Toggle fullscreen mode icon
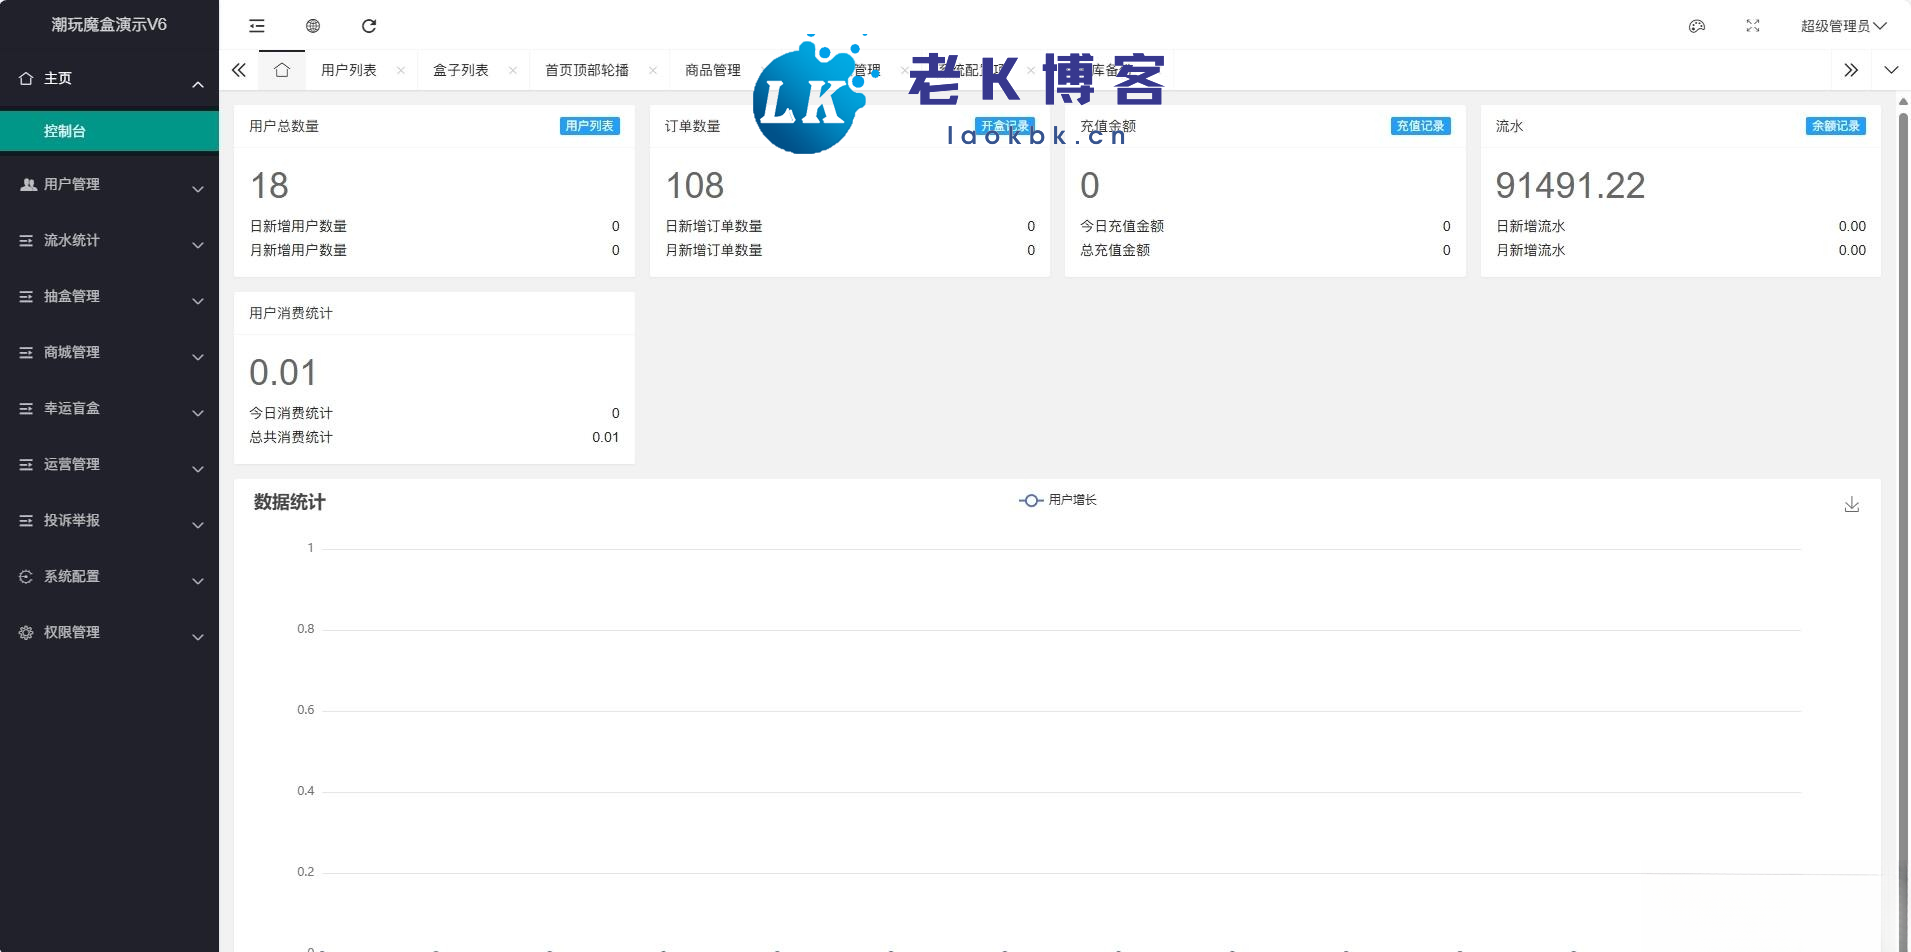 pyautogui.click(x=1753, y=26)
